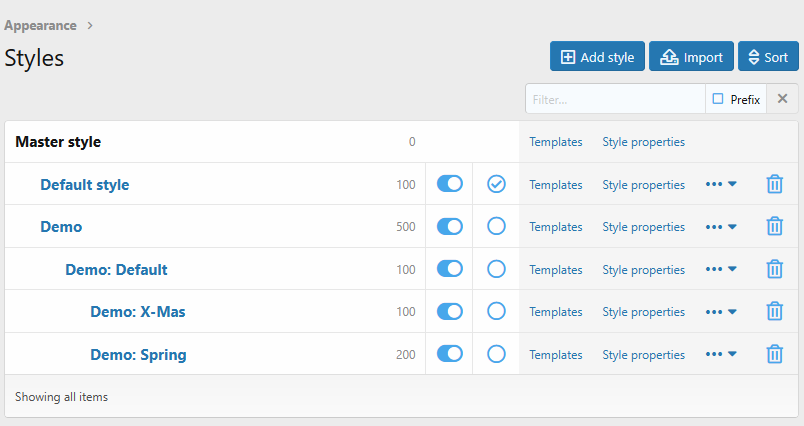Viewport: 804px width, 426px height.
Task: Open Style properties for Demo: X-Mas
Action: [x=643, y=312]
